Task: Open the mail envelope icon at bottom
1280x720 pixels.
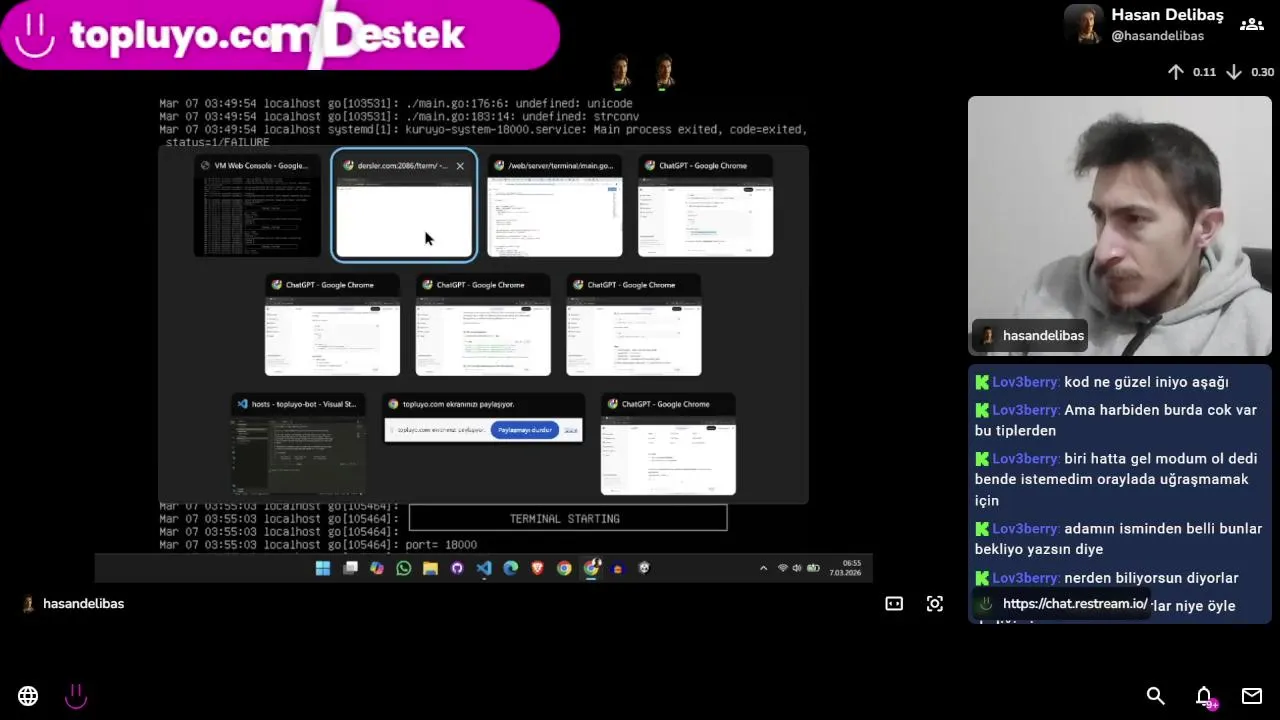Action: (1252, 696)
